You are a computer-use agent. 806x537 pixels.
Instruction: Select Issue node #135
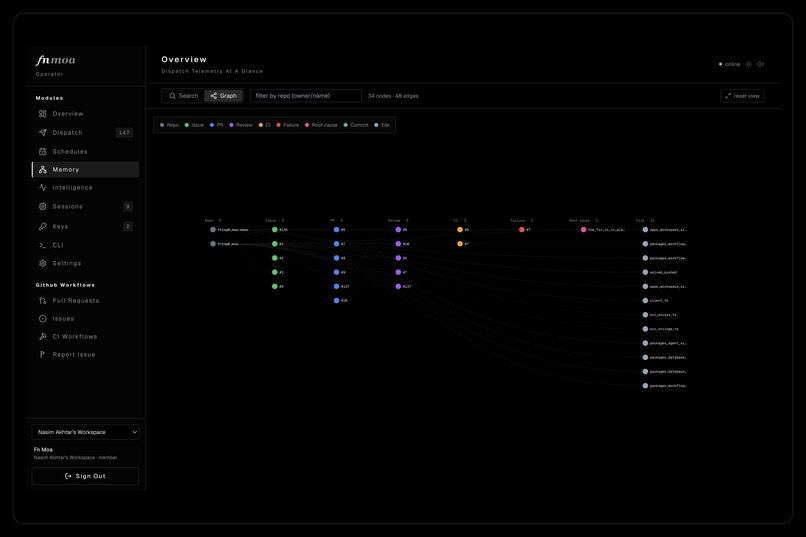(x=274, y=230)
